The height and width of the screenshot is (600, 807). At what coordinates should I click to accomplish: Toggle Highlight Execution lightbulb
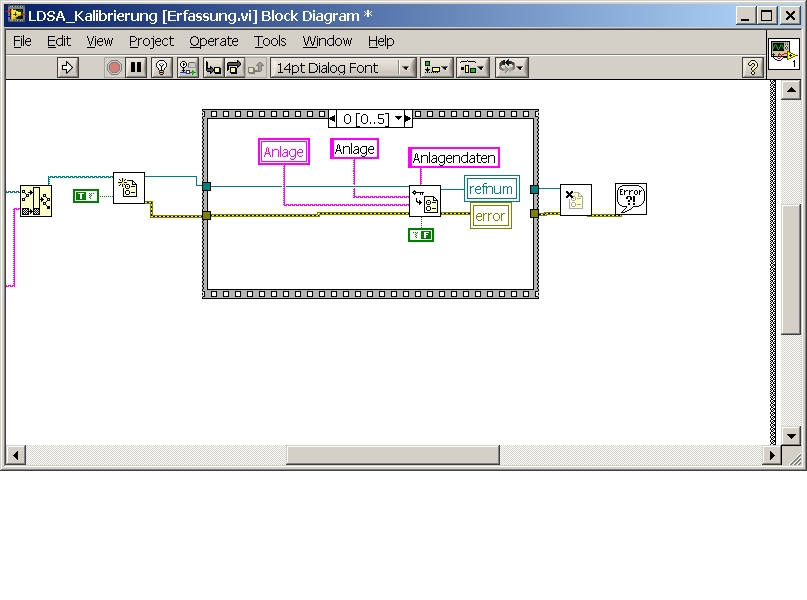162,67
